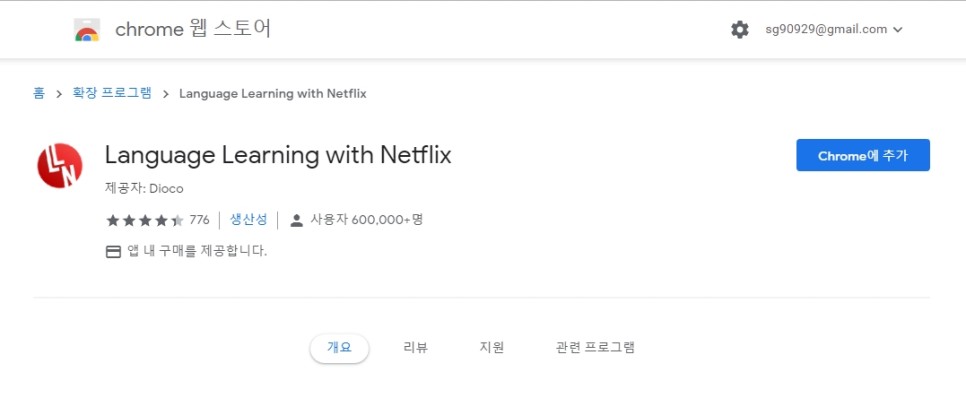Click the 사용자 600,000+명 text
Screen dimensions: 966x398
click(x=367, y=219)
